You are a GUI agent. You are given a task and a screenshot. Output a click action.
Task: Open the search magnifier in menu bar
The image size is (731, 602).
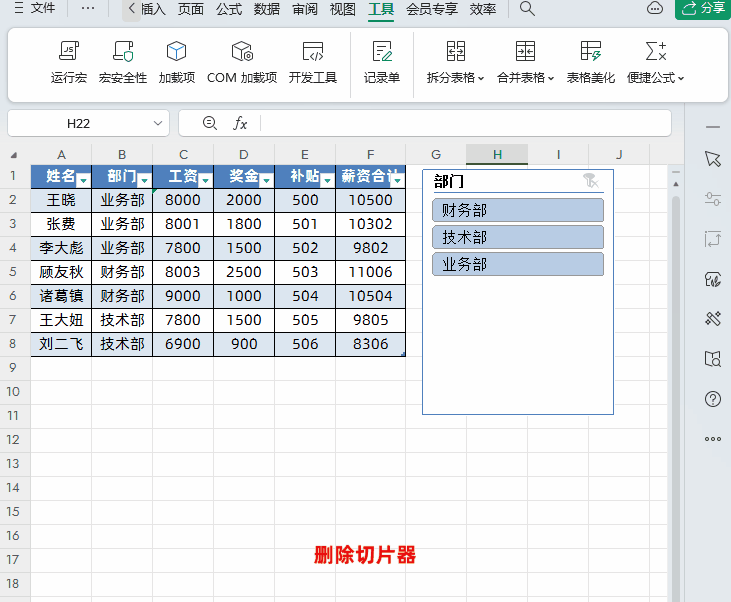527,8
